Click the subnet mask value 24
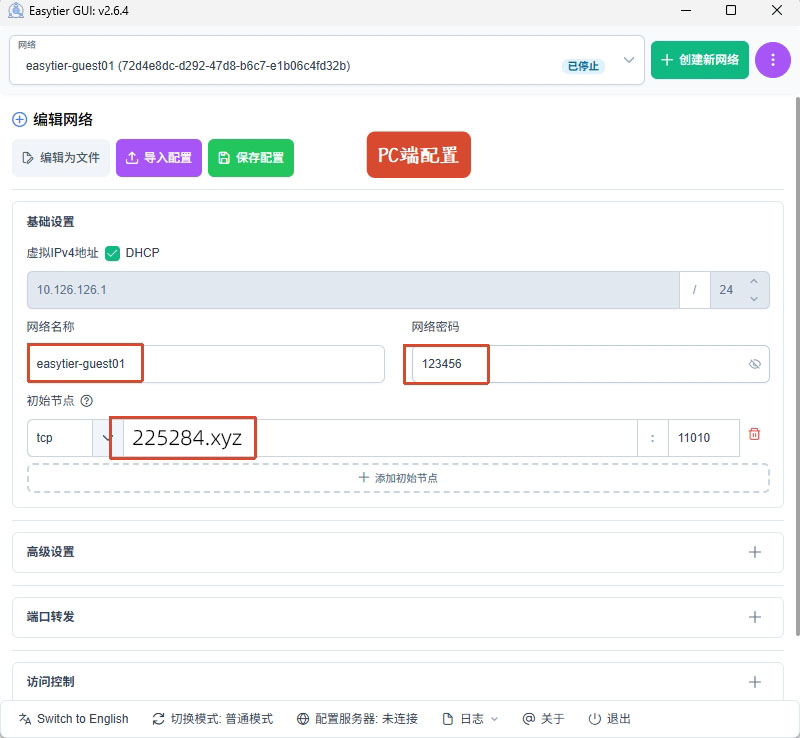The image size is (800, 738). (x=726, y=290)
